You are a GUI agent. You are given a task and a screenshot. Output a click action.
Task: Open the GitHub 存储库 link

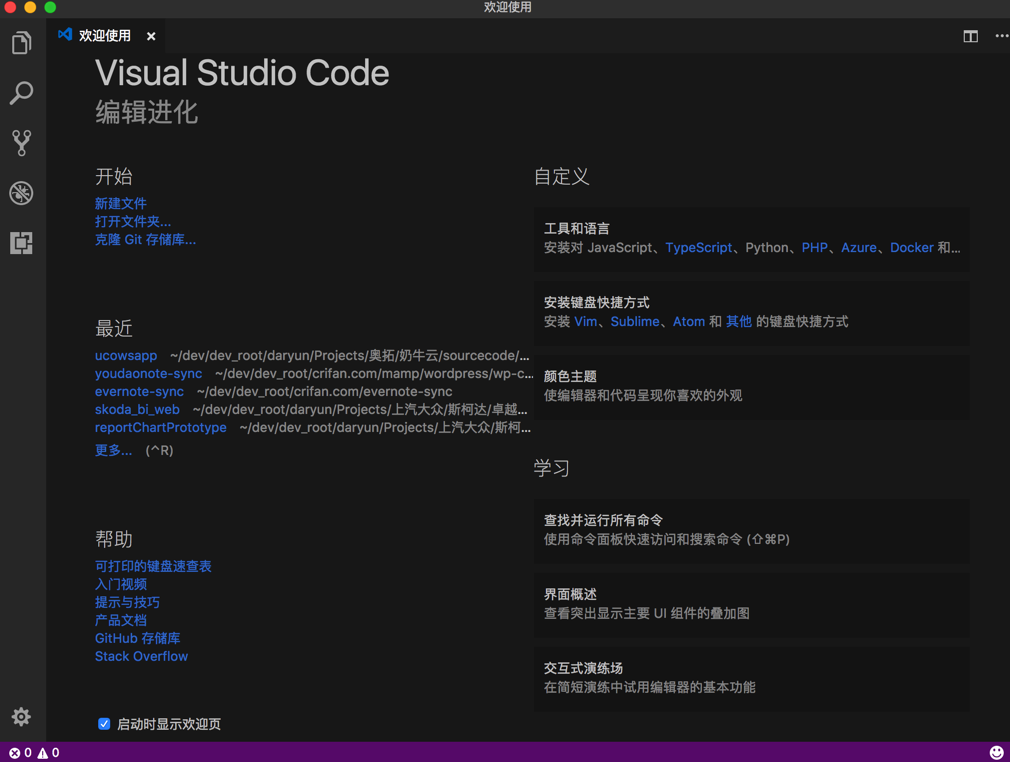(137, 638)
